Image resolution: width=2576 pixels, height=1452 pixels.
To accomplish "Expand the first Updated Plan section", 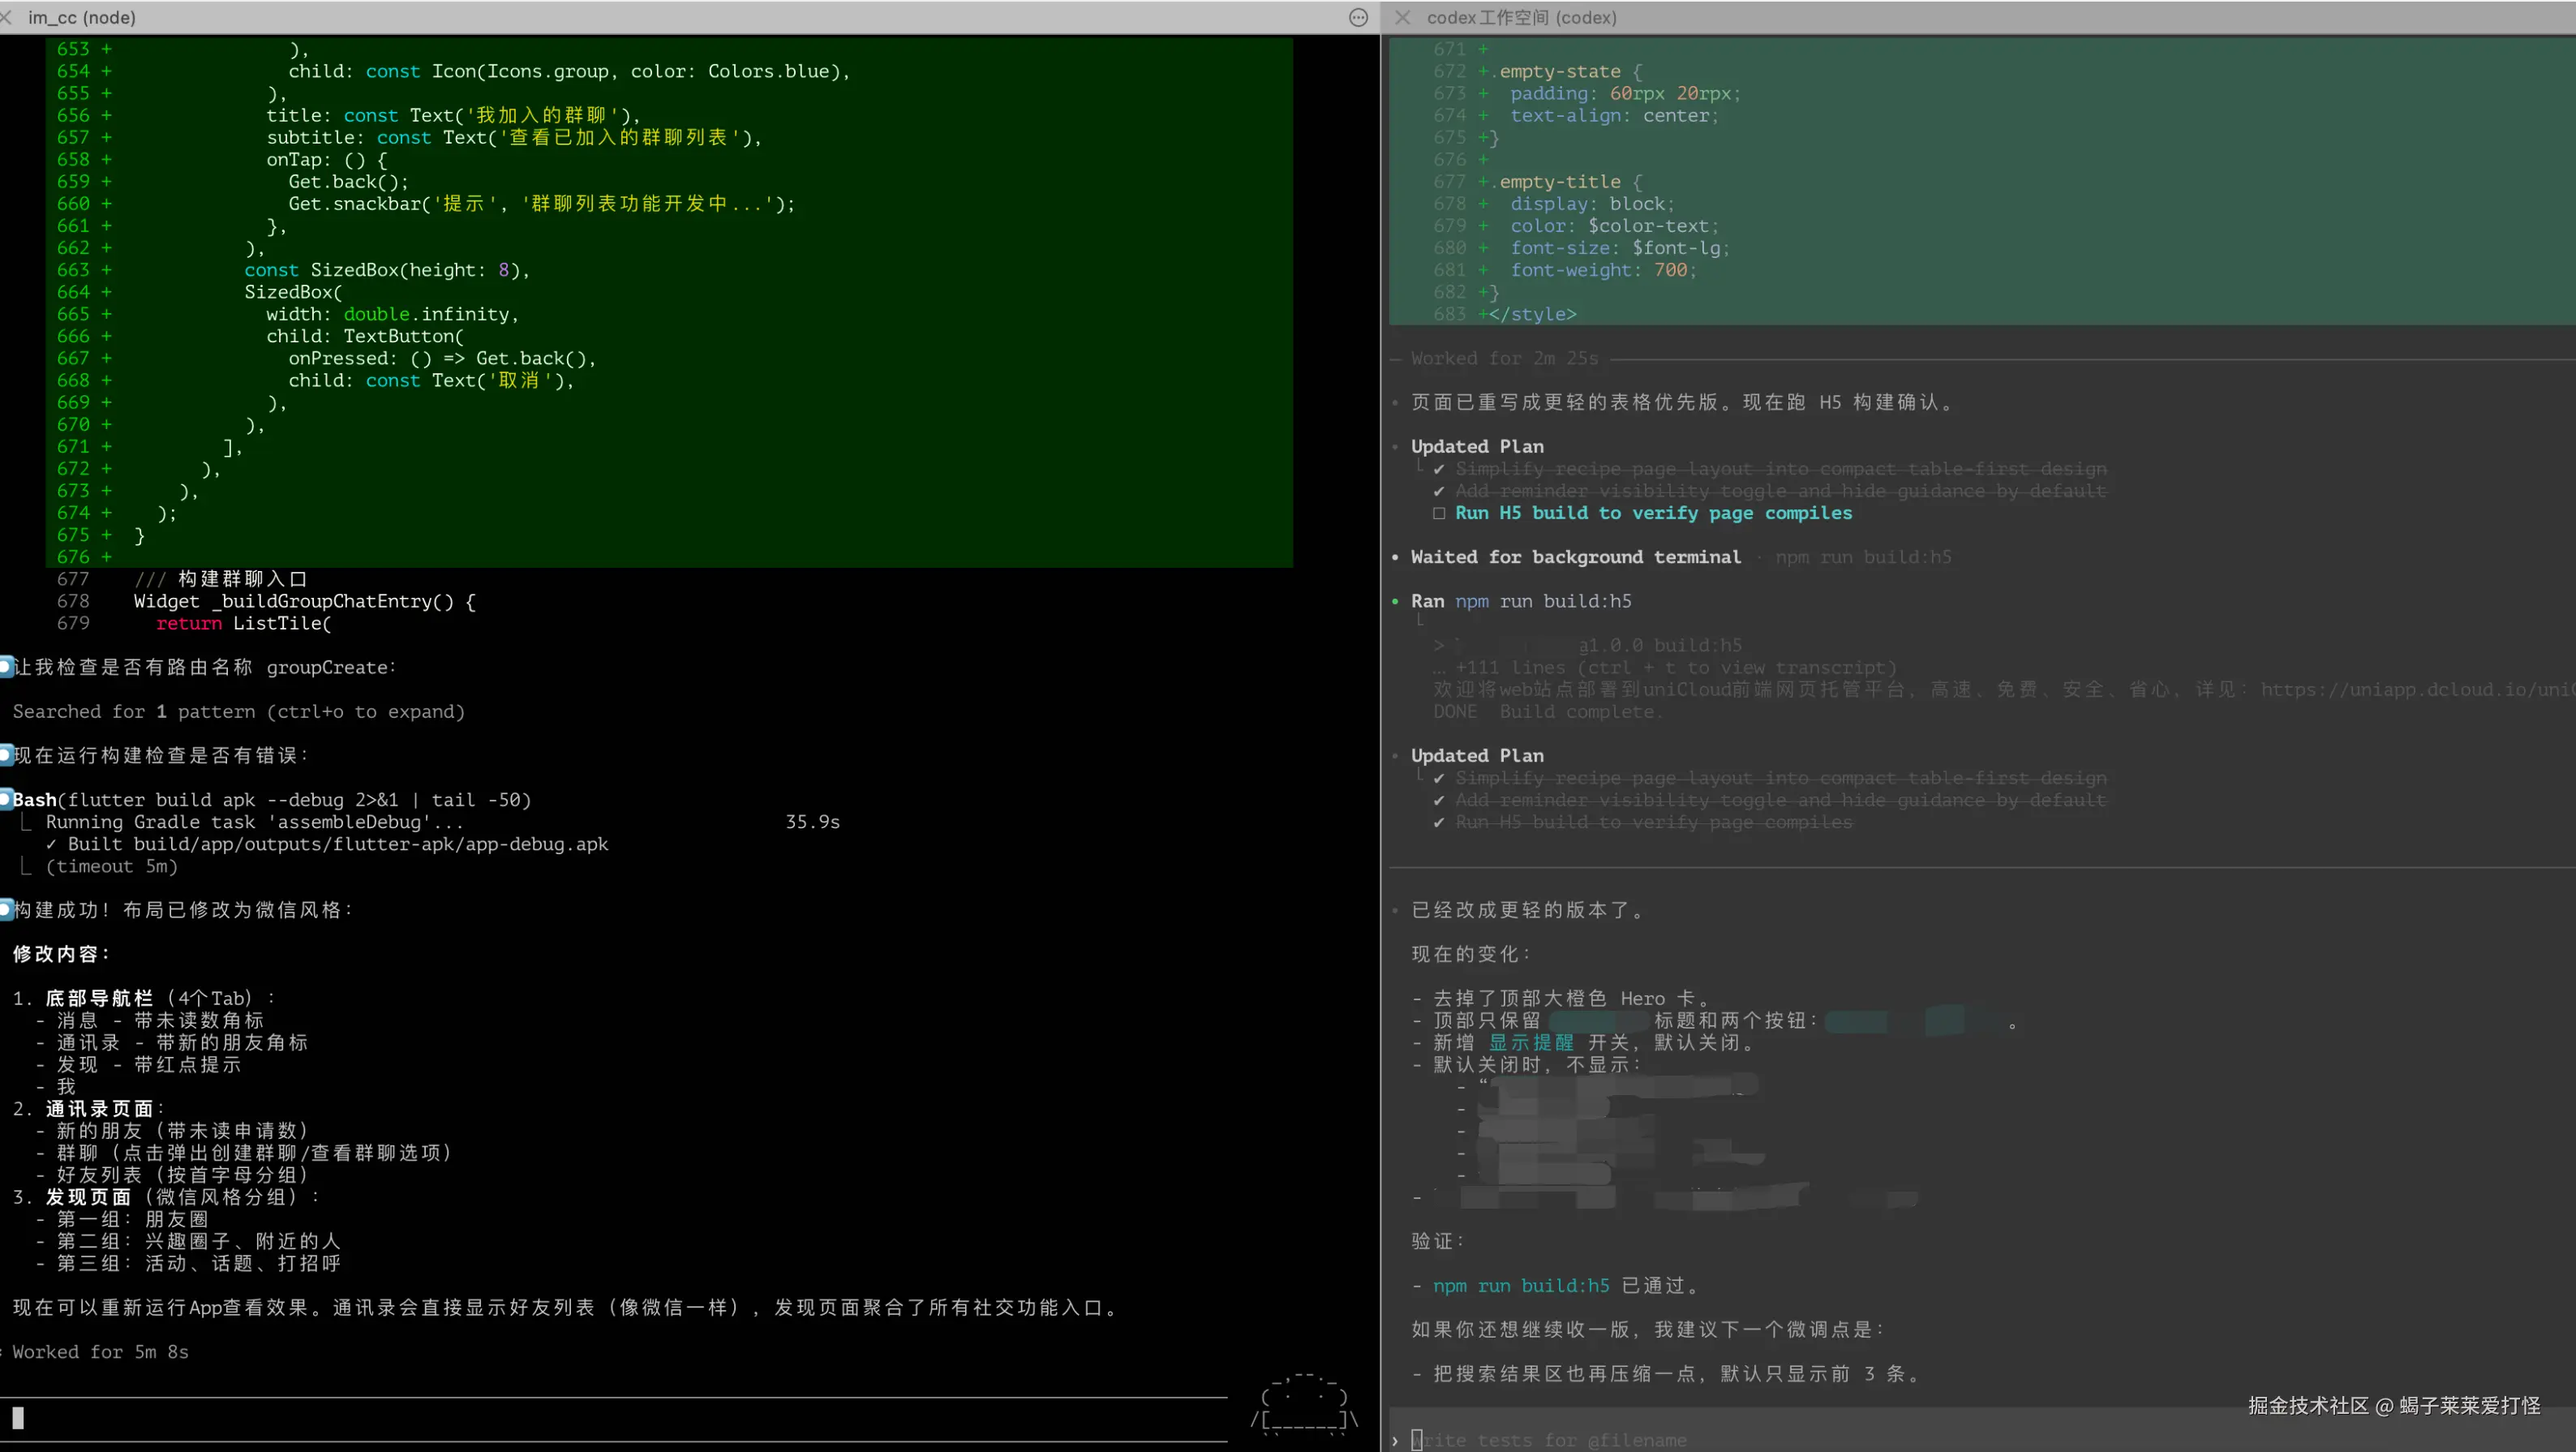I will [1477, 446].
